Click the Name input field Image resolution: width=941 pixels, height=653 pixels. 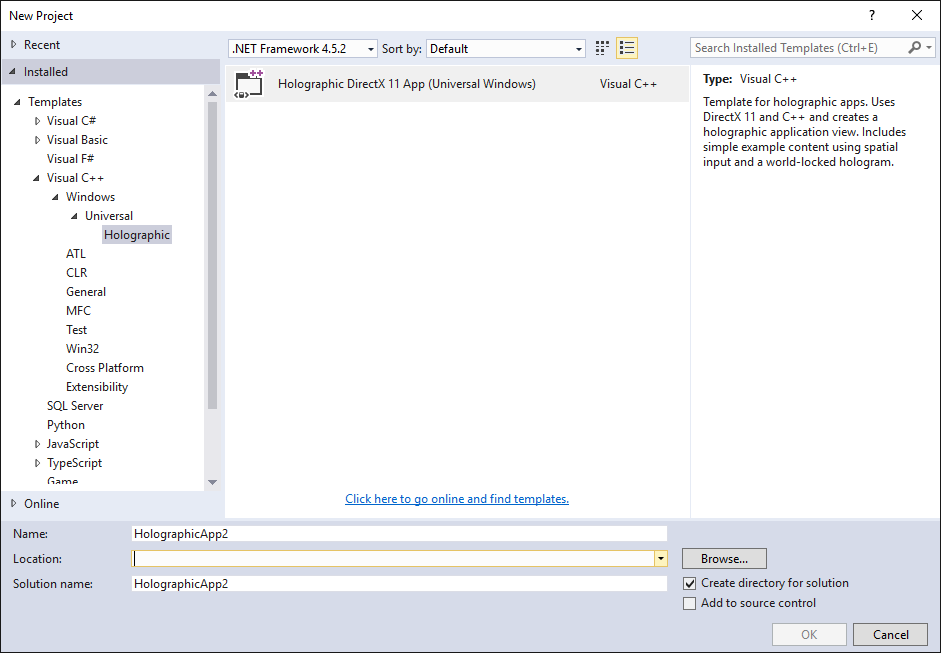399,534
